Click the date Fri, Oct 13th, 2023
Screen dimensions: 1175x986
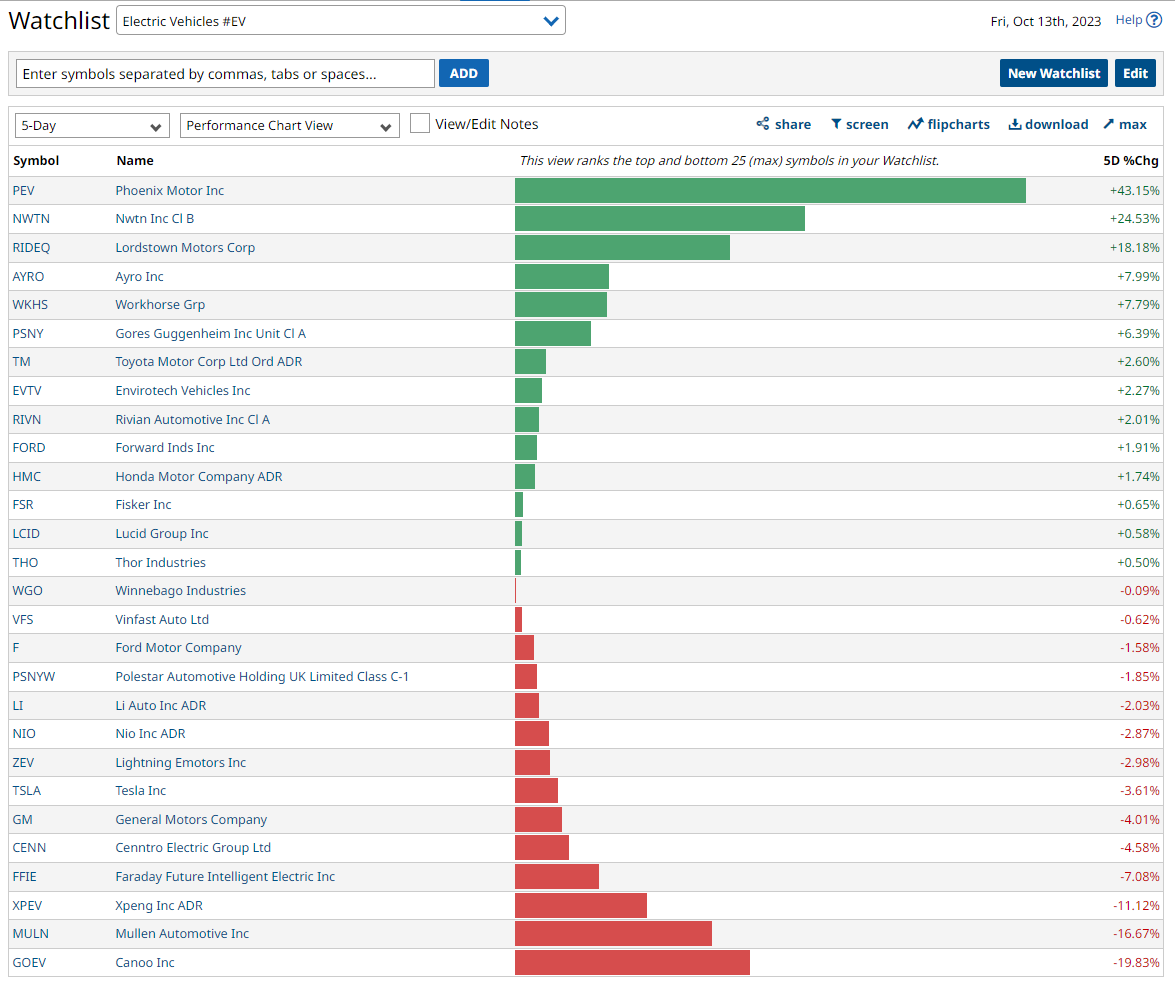pyautogui.click(x=1045, y=21)
